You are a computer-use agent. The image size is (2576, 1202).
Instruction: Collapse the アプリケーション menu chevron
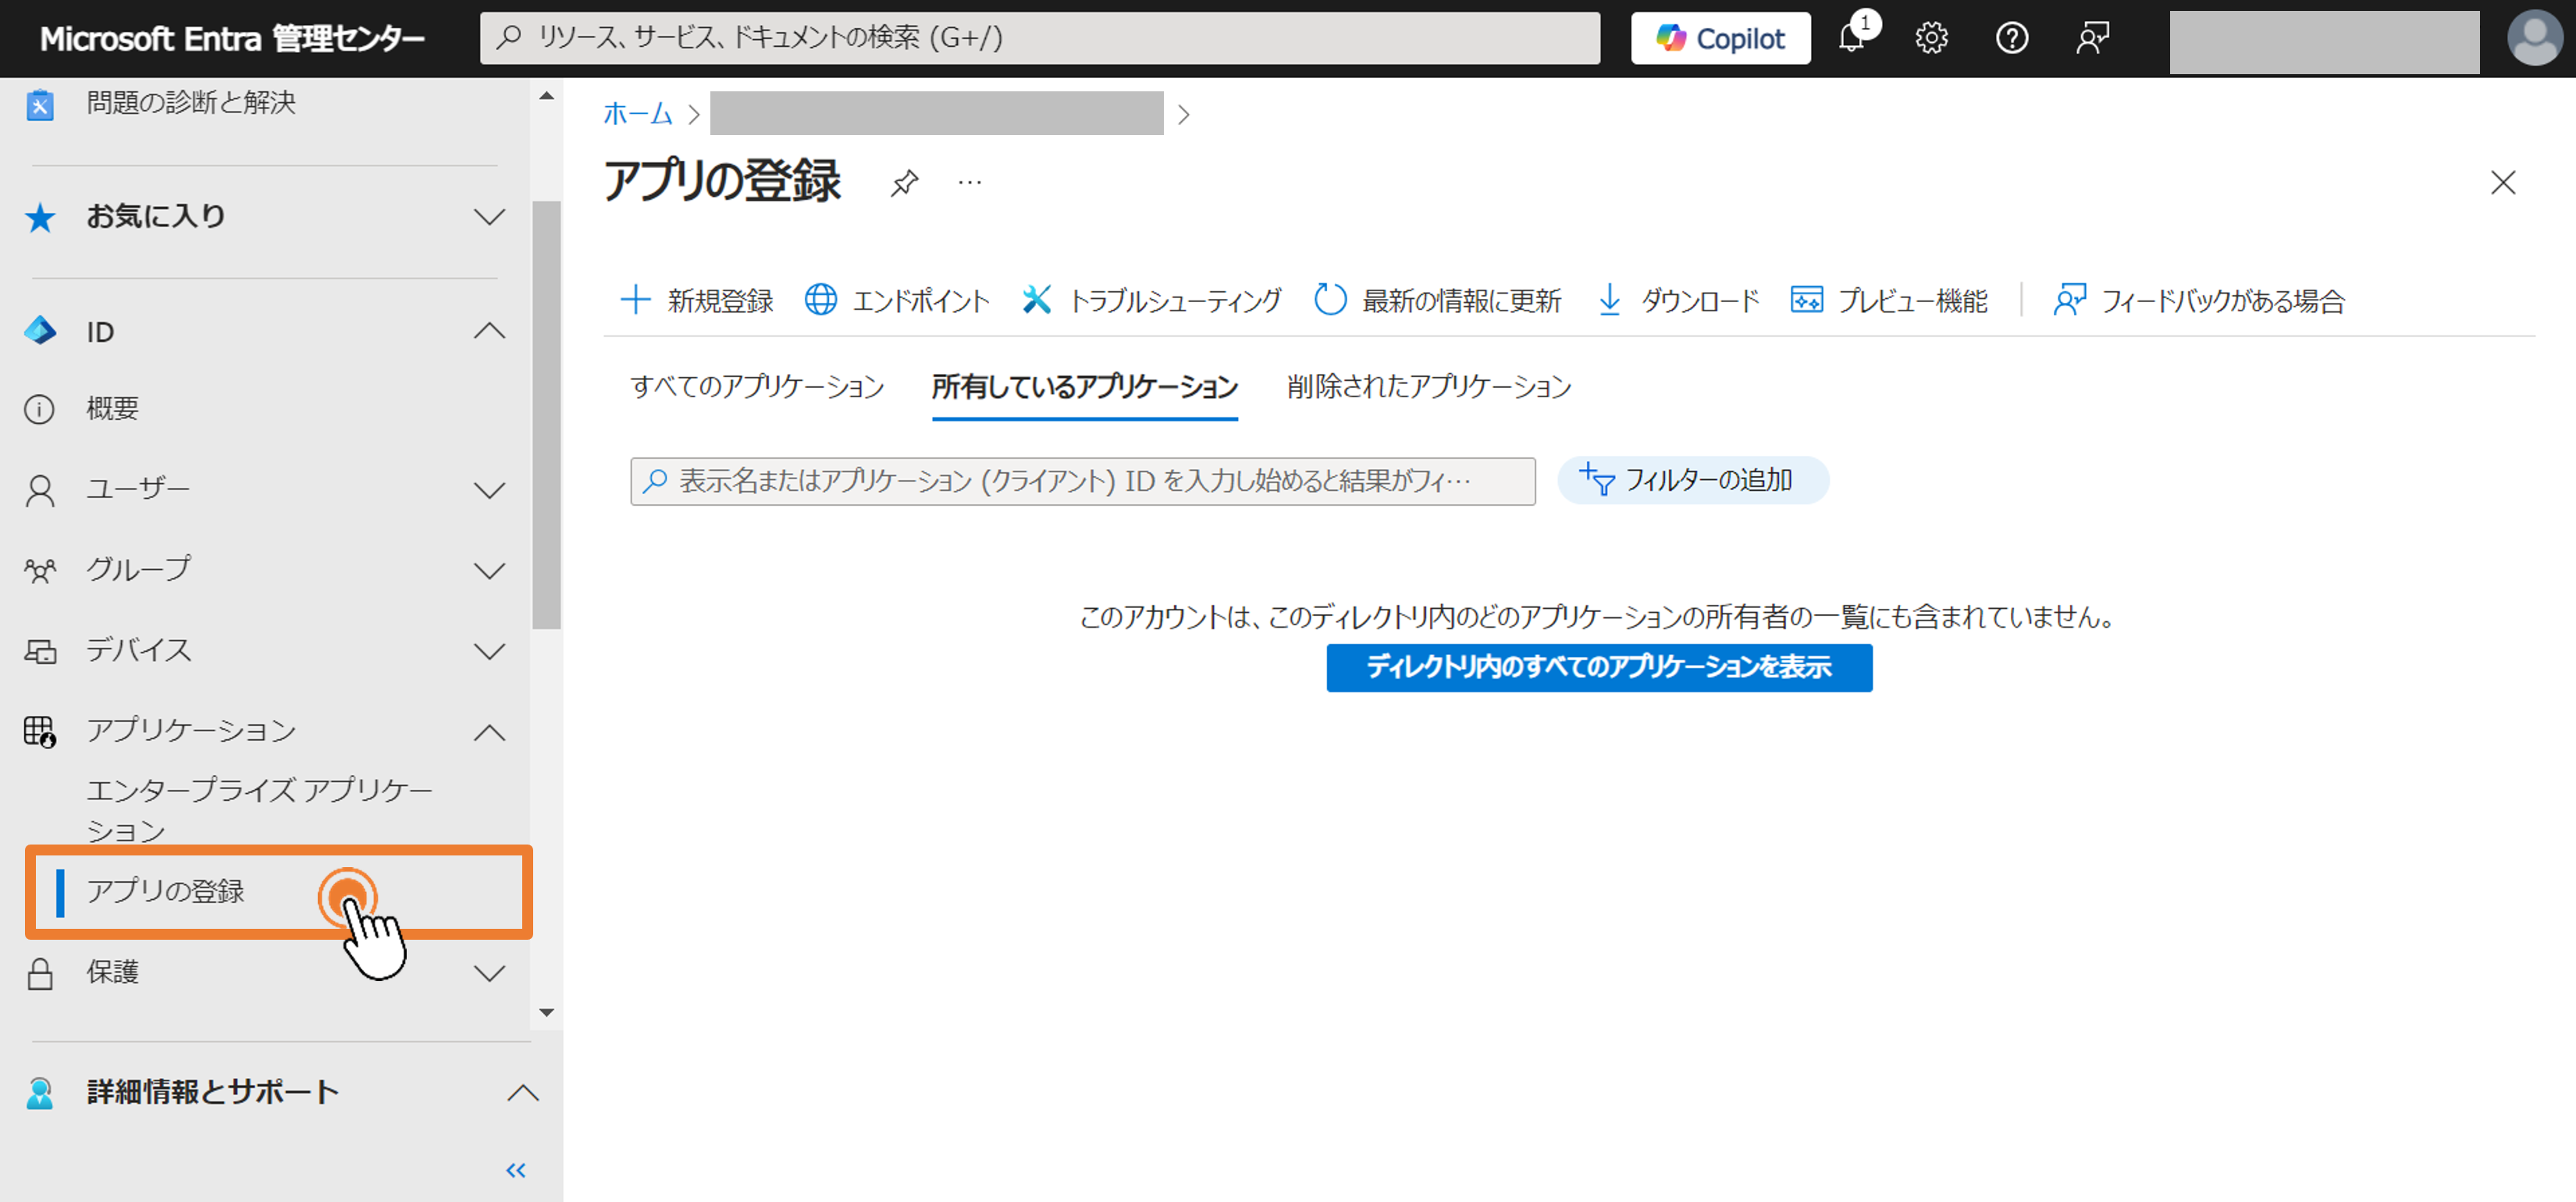489,732
